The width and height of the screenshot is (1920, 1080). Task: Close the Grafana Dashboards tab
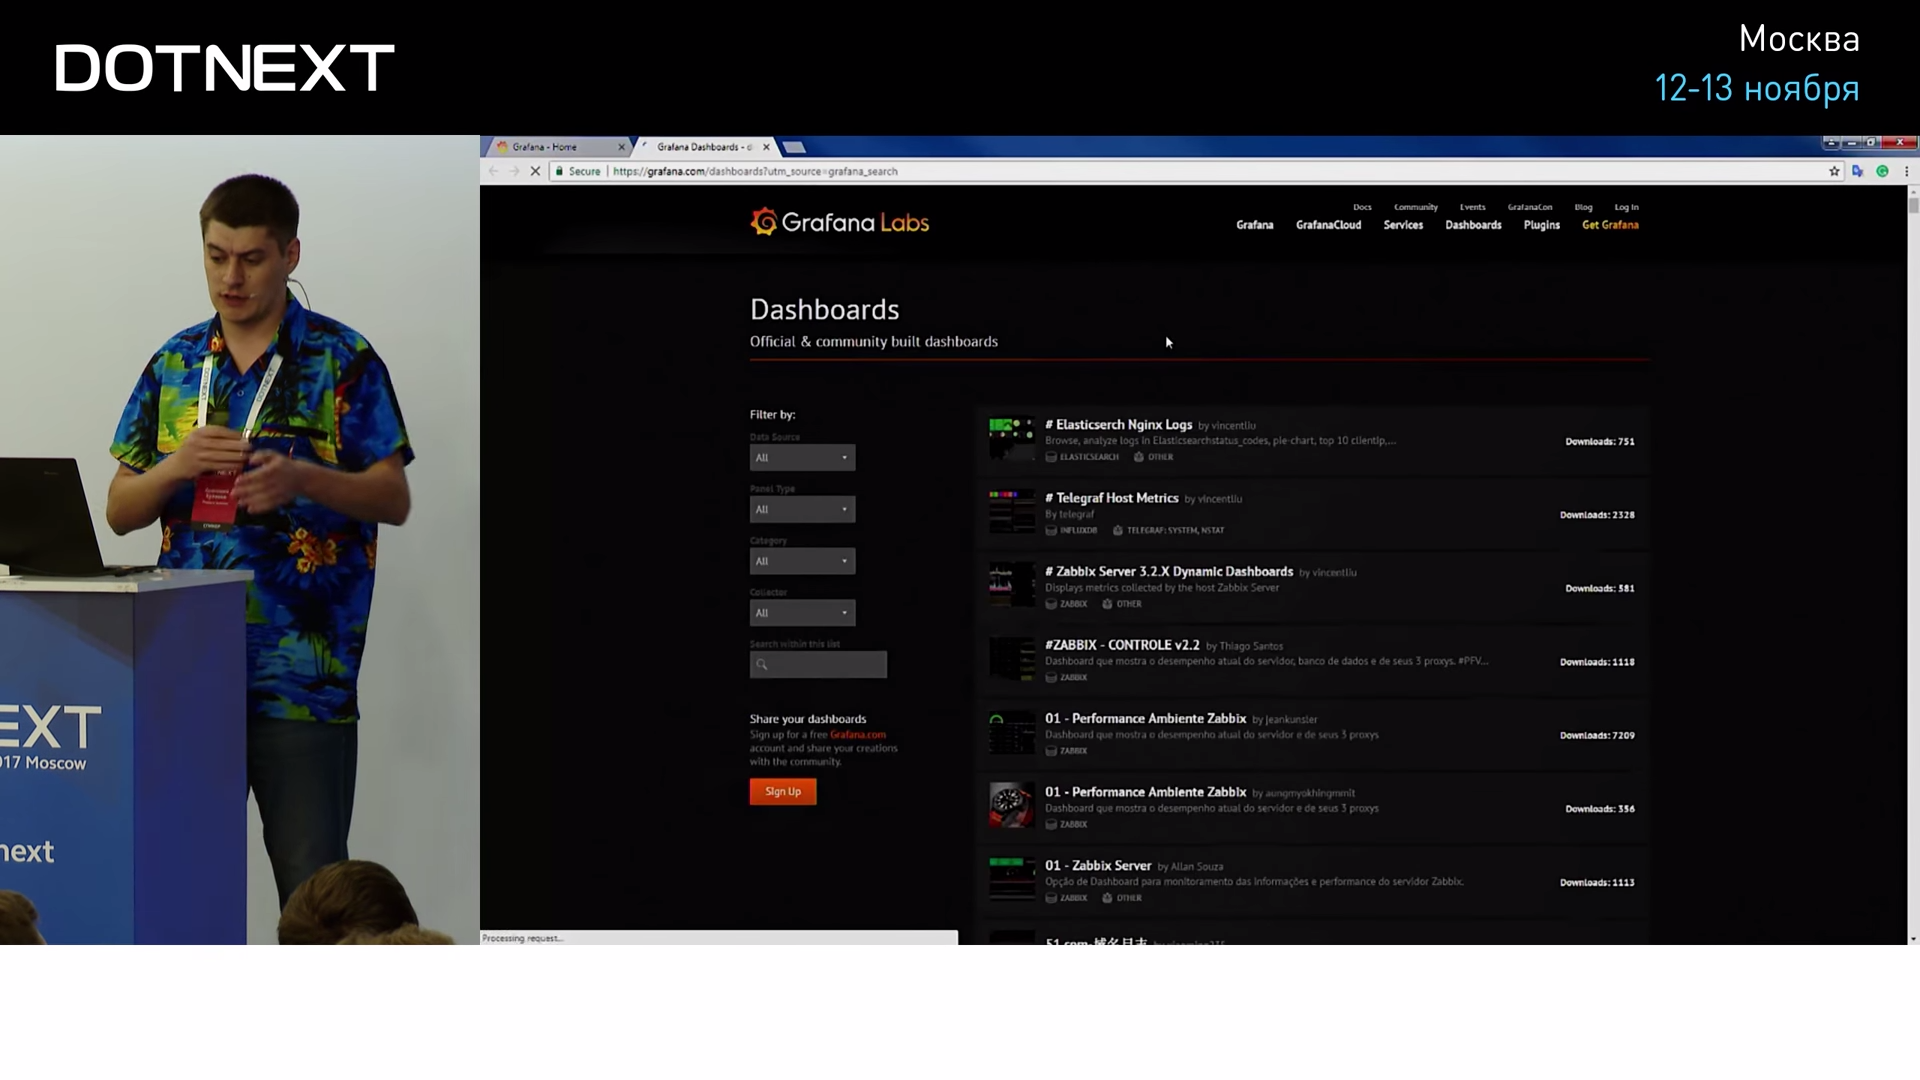point(766,147)
